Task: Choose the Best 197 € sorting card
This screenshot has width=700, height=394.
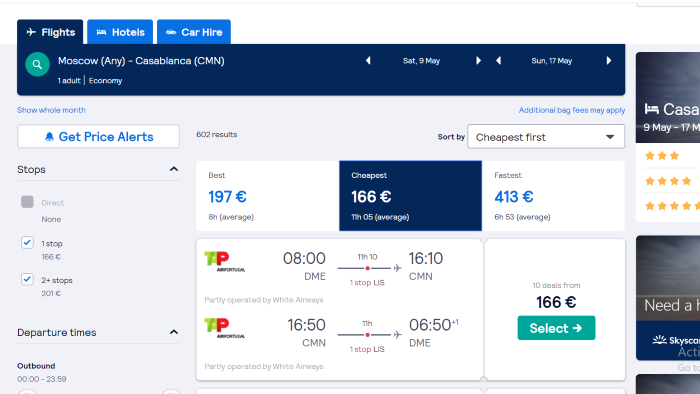Action: click(267, 196)
